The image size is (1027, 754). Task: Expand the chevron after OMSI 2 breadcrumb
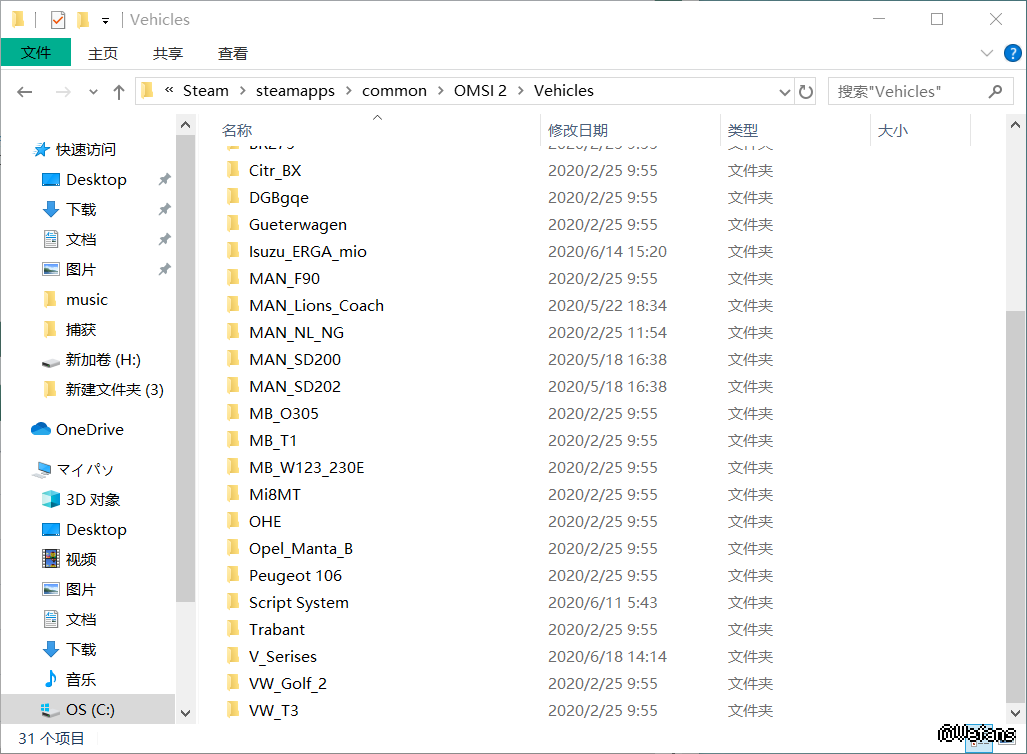521,91
